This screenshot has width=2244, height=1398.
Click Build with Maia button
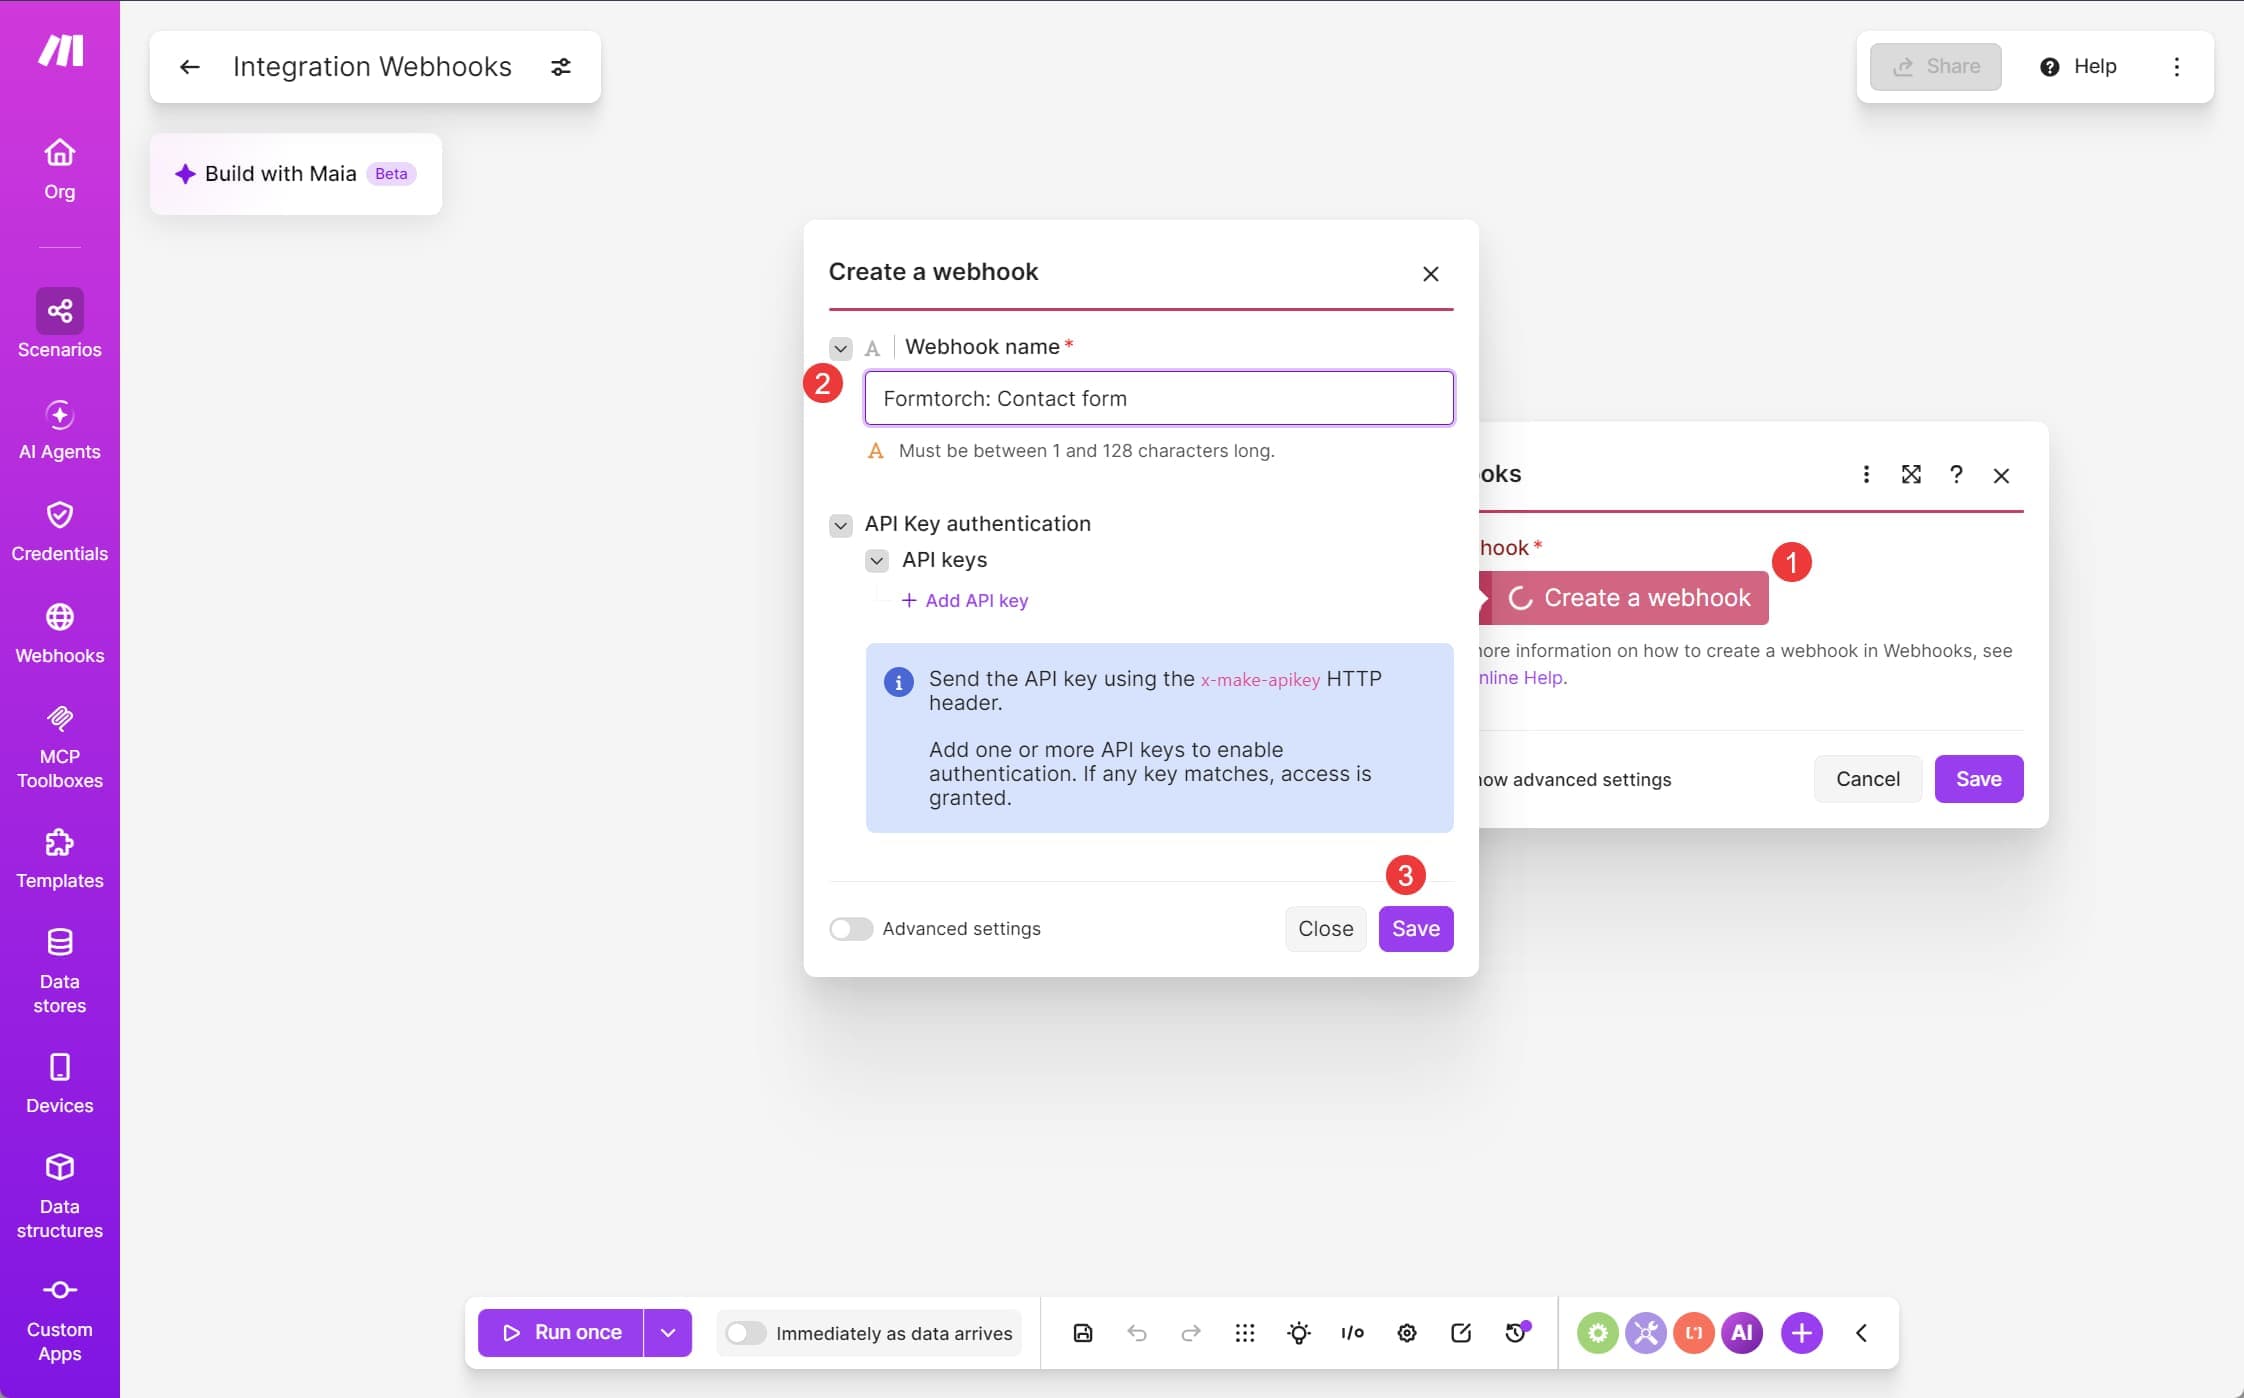tap(296, 174)
